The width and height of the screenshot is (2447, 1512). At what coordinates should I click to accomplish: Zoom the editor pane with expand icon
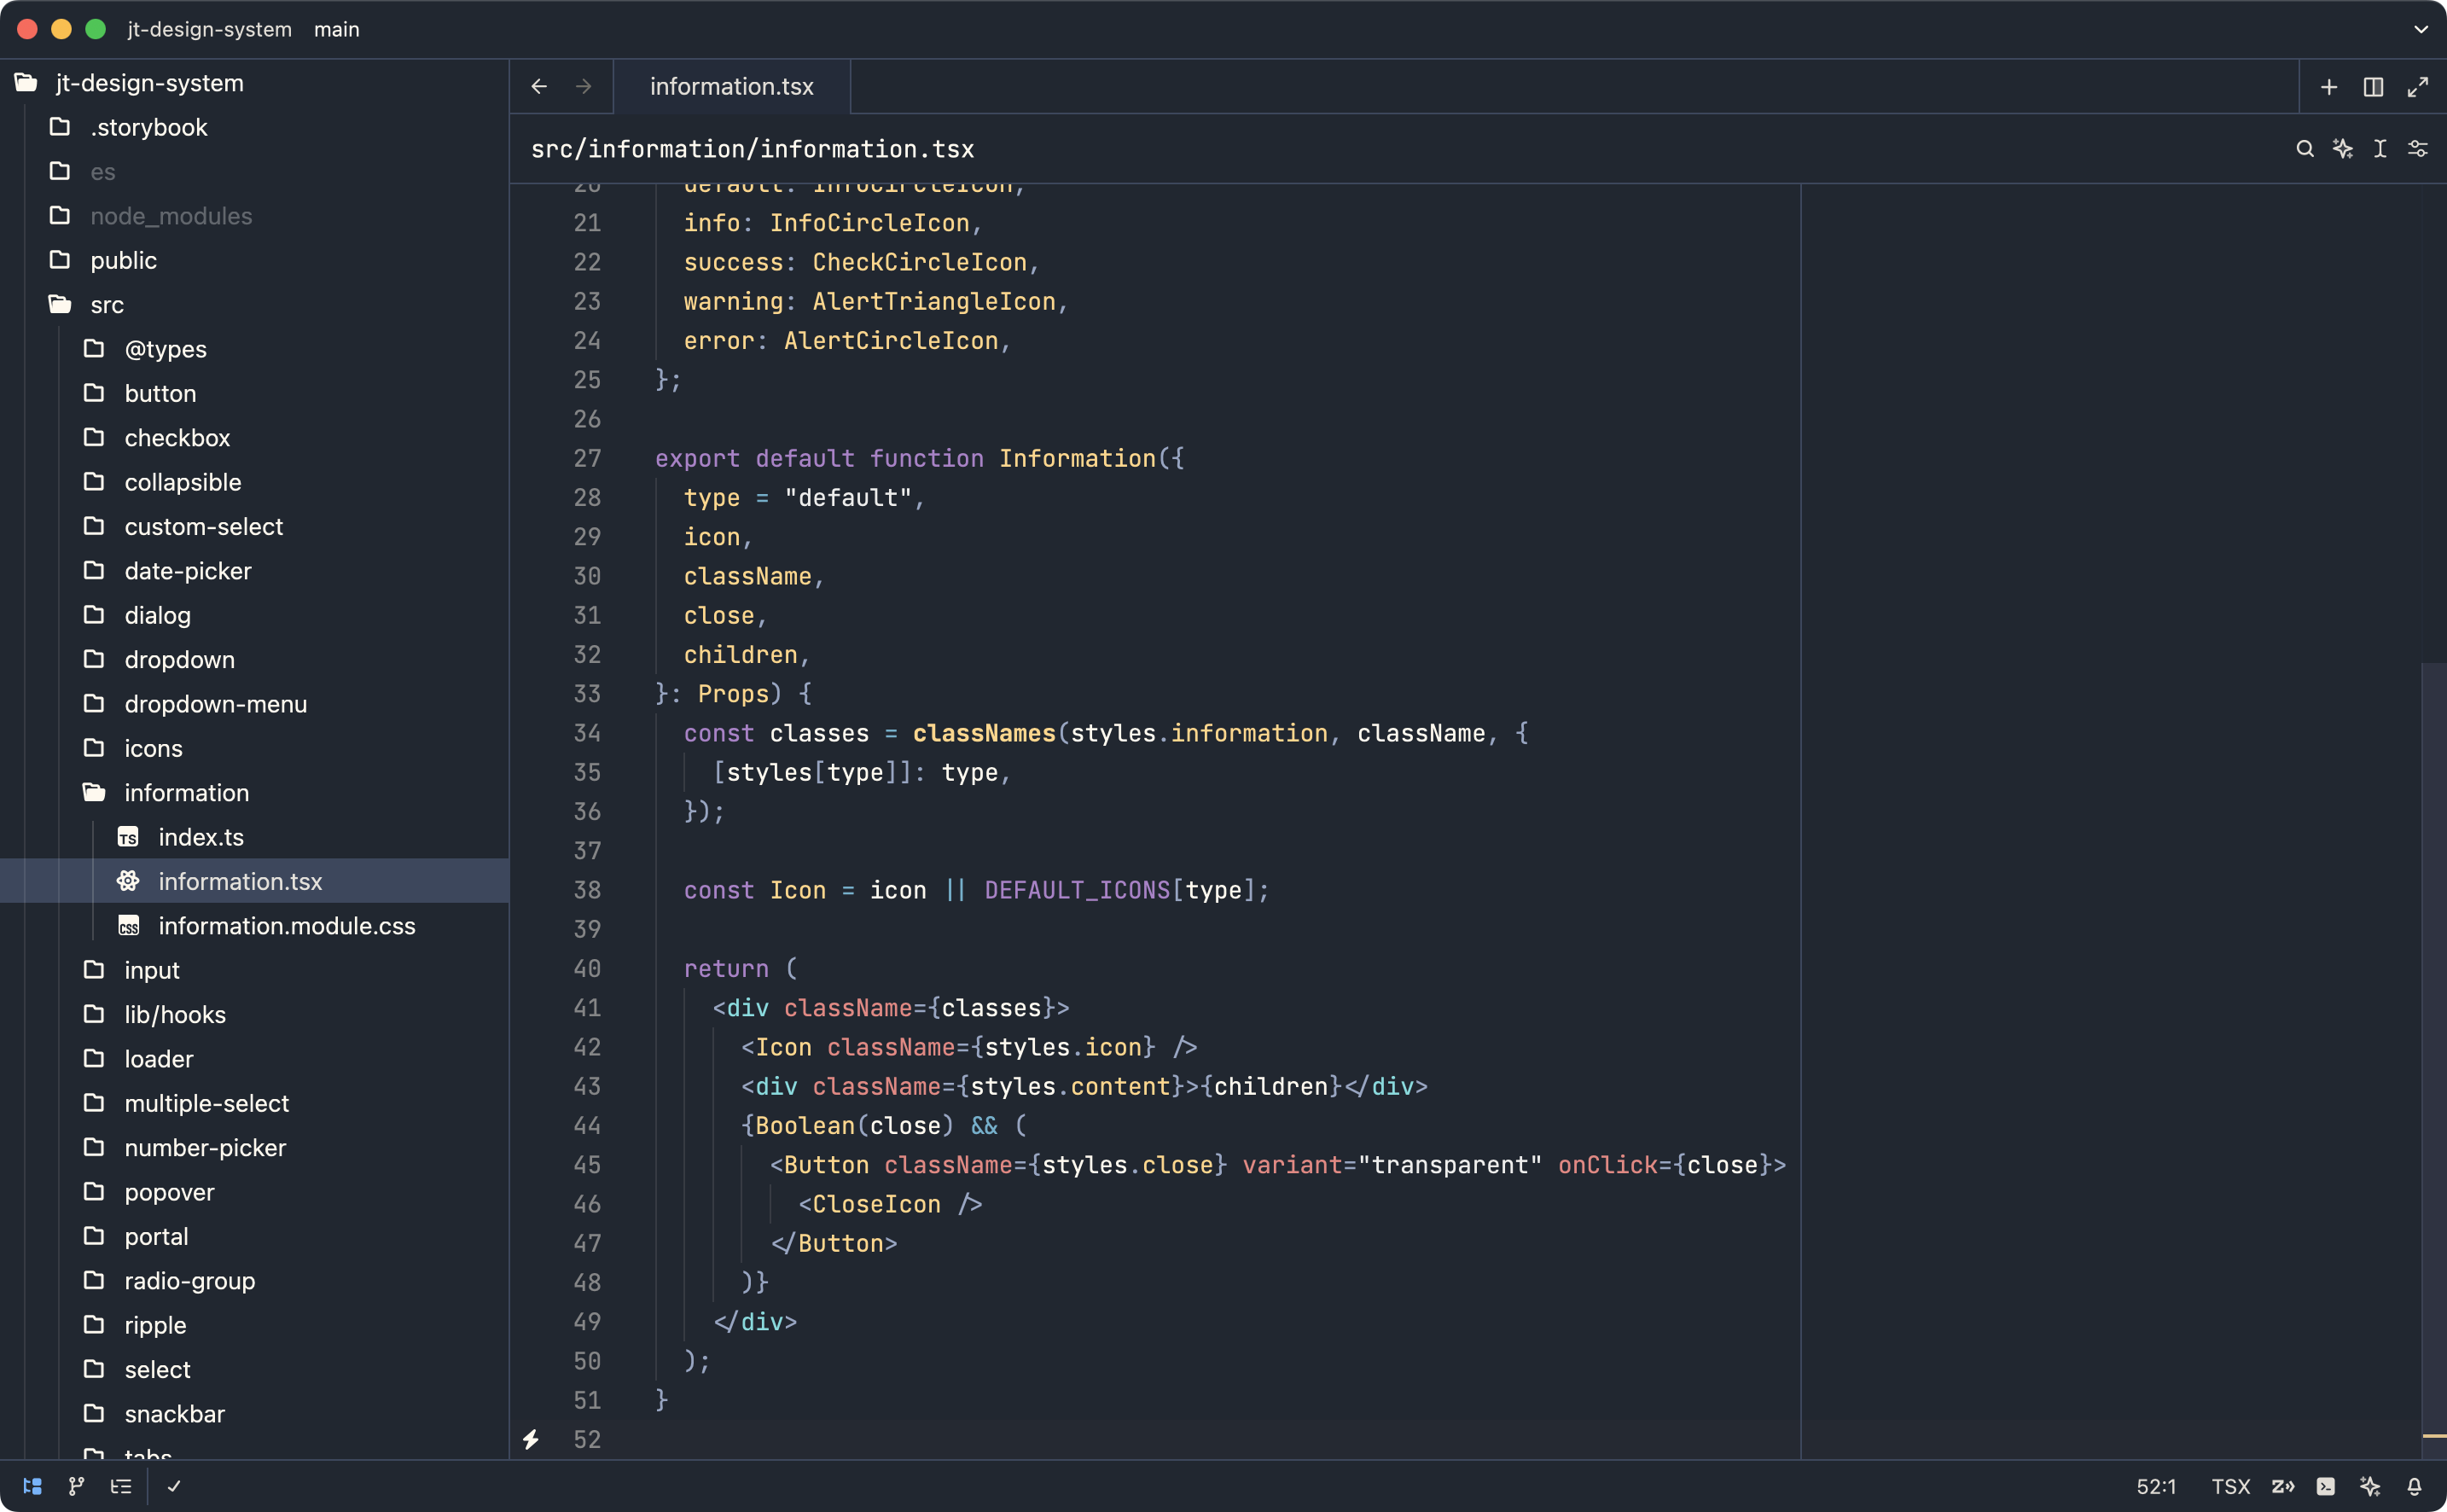click(x=2418, y=87)
